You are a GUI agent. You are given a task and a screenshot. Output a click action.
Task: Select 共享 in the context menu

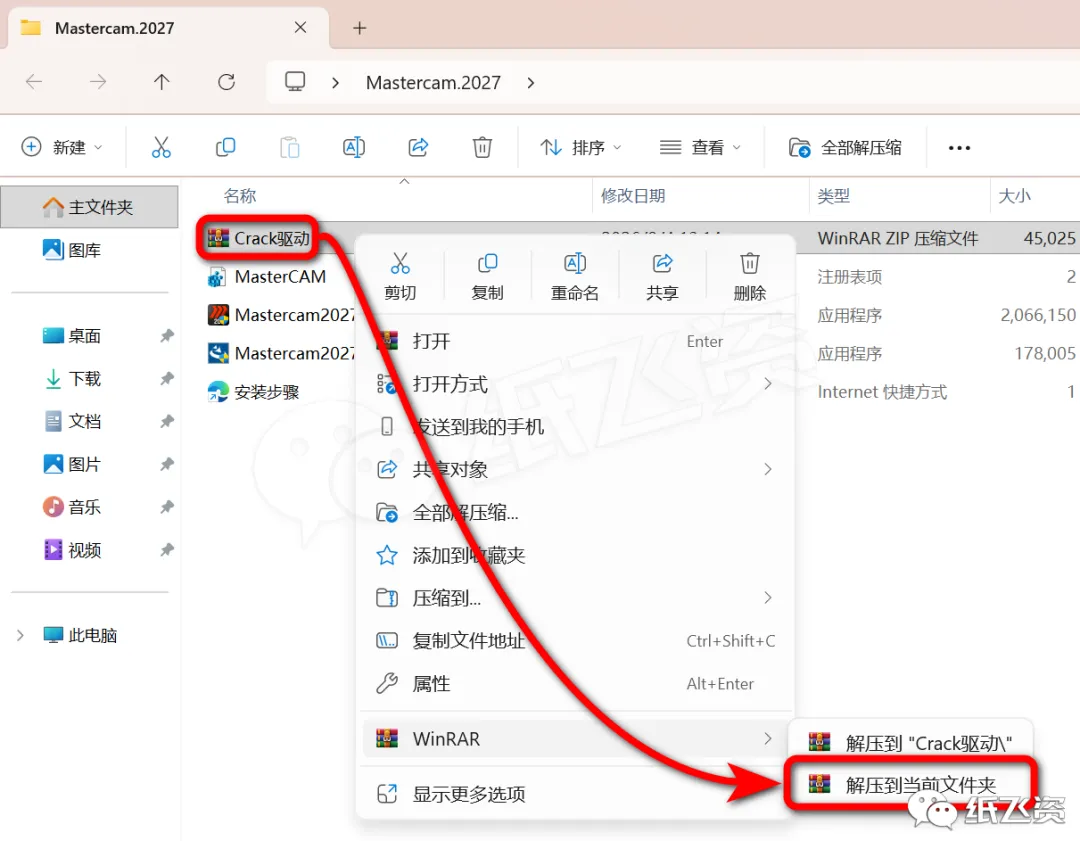coord(662,277)
